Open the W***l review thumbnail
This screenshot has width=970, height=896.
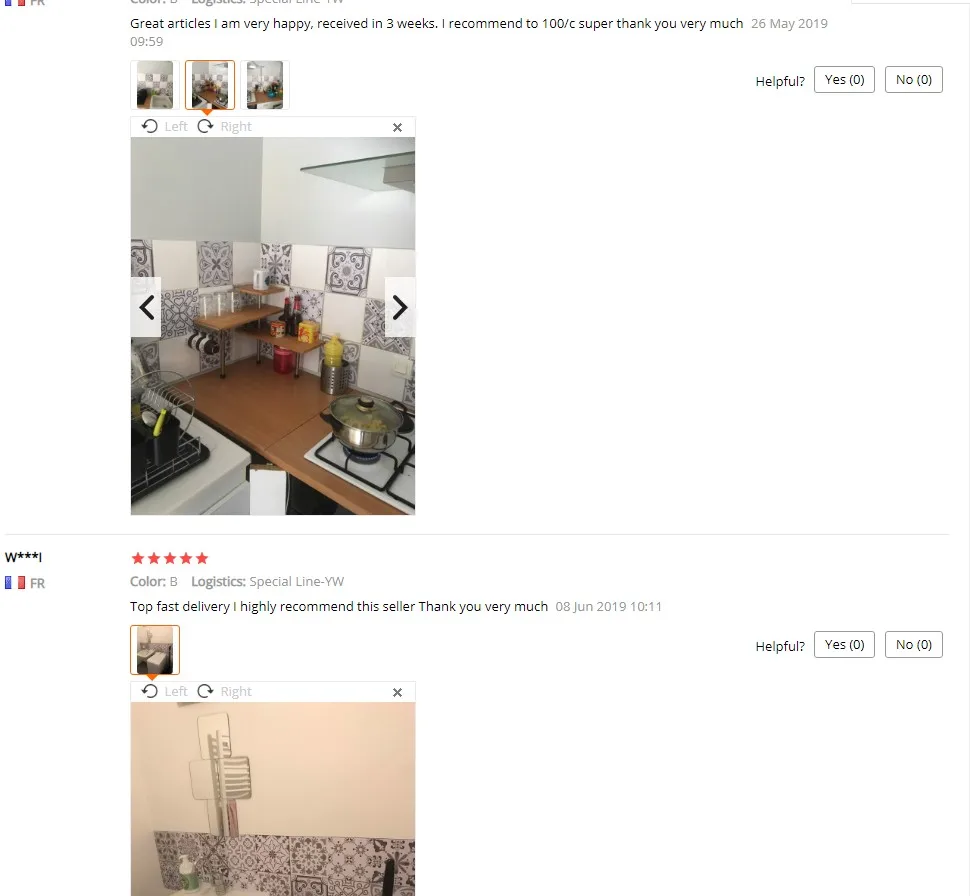pos(155,650)
